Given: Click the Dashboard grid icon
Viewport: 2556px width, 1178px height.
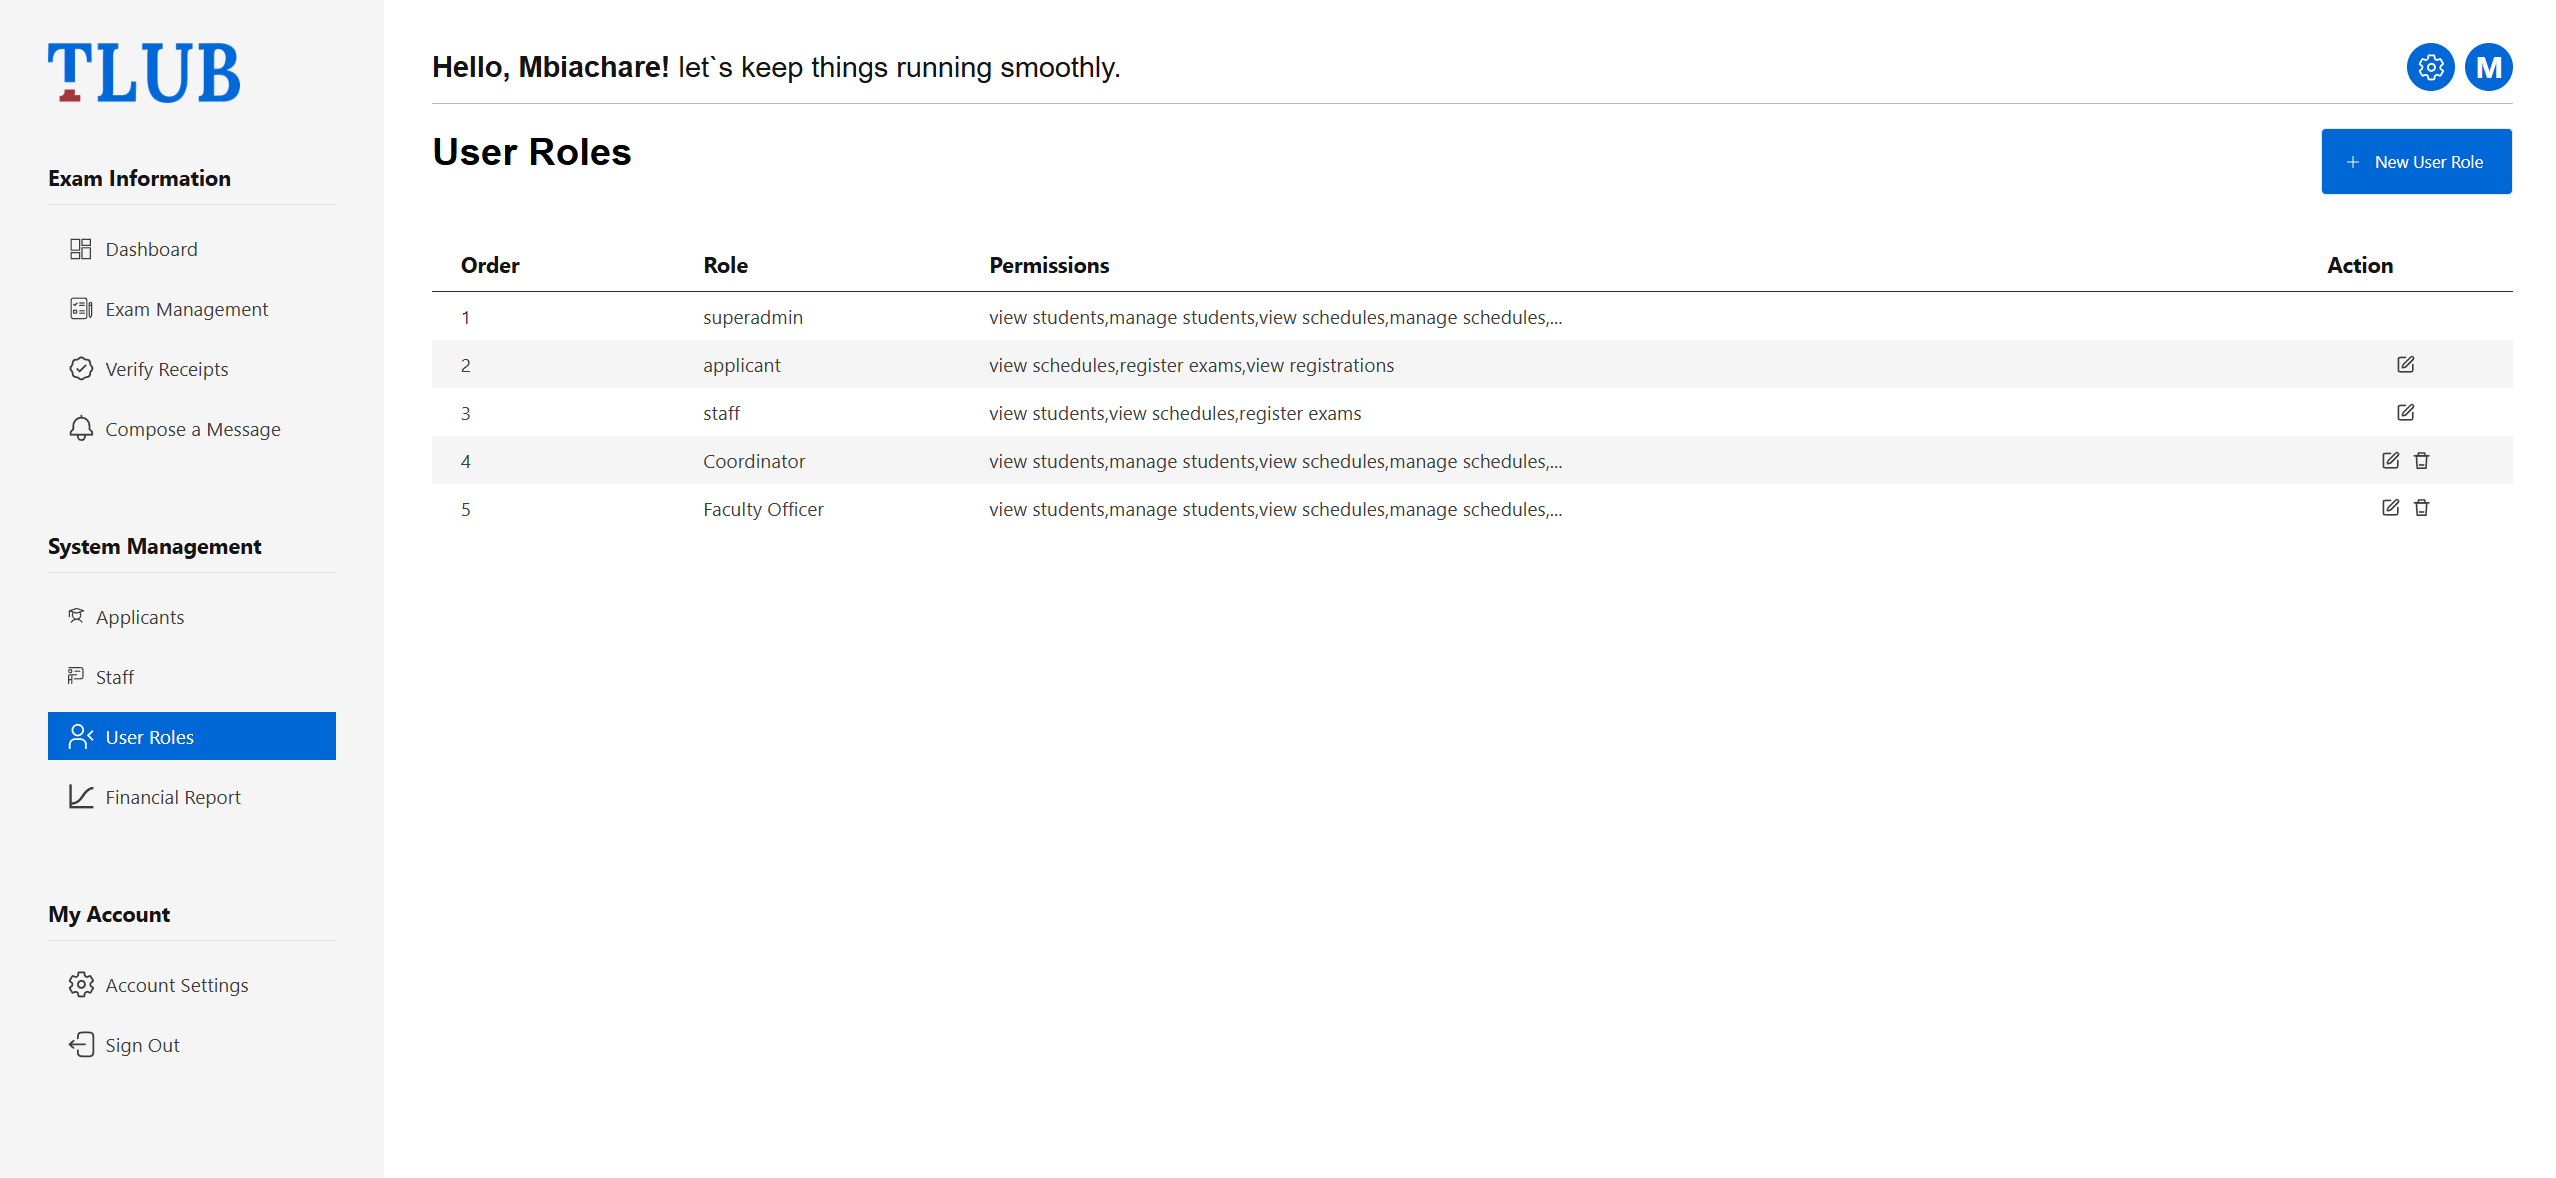Looking at the screenshot, I should [x=81, y=249].
